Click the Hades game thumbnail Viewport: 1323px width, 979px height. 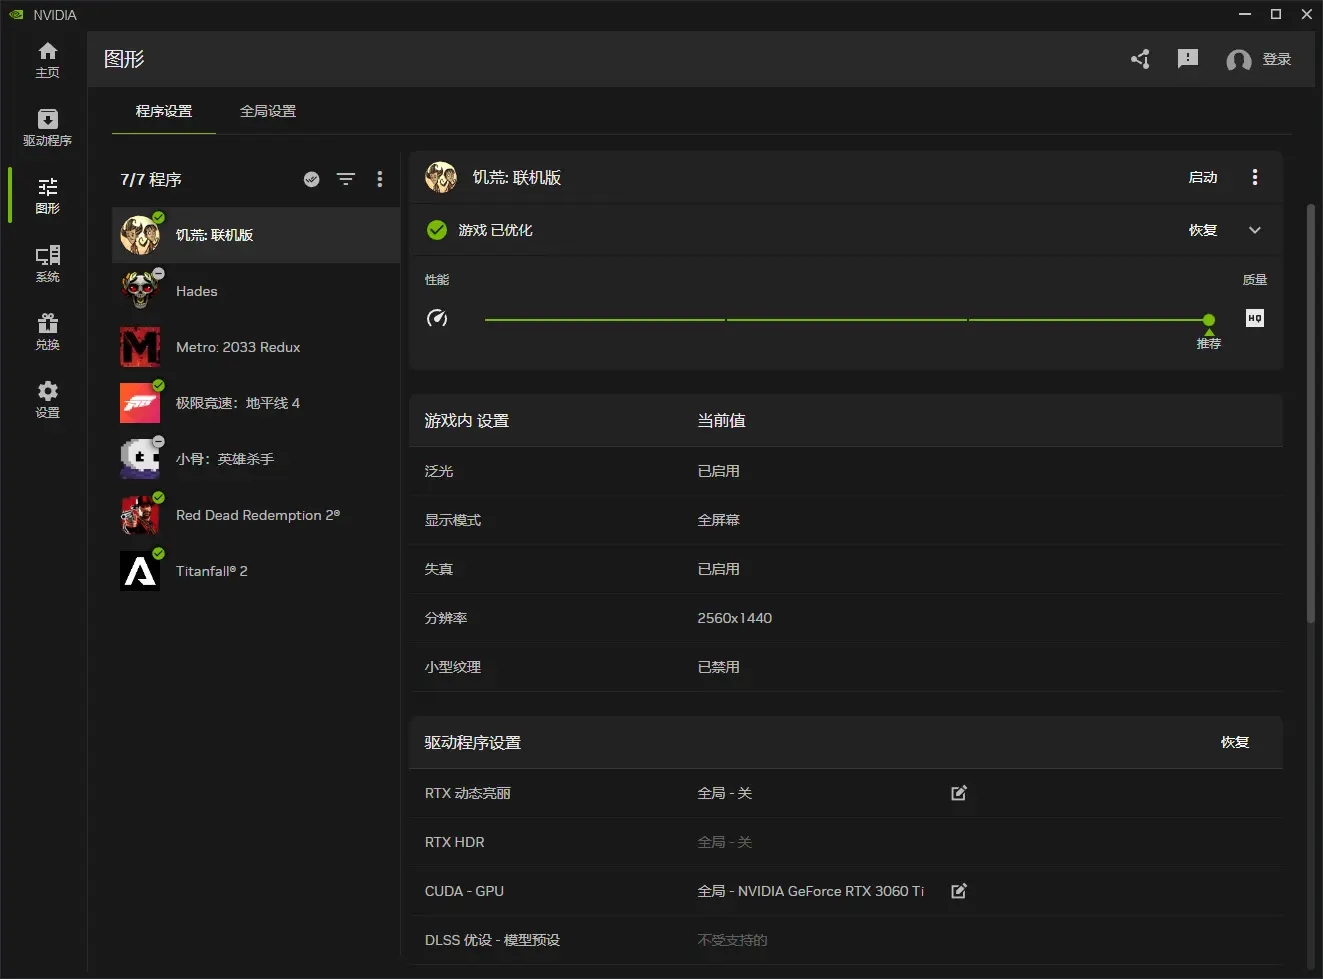140,291
